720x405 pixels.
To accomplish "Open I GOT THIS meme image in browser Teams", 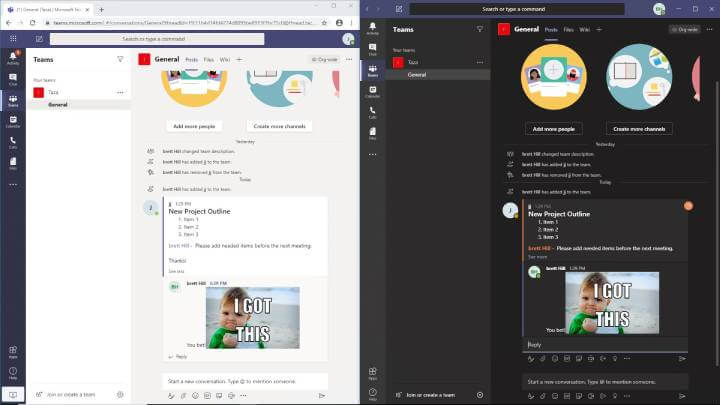I will pos(253,318).
